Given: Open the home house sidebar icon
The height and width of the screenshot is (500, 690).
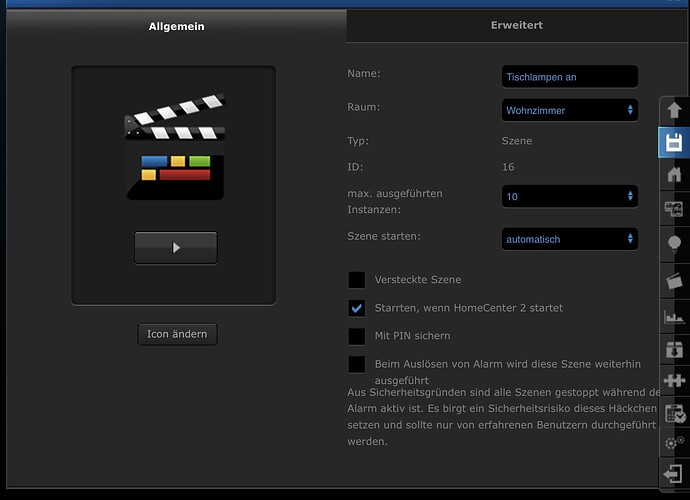Looking at the screenshot, I should point(674,174).
